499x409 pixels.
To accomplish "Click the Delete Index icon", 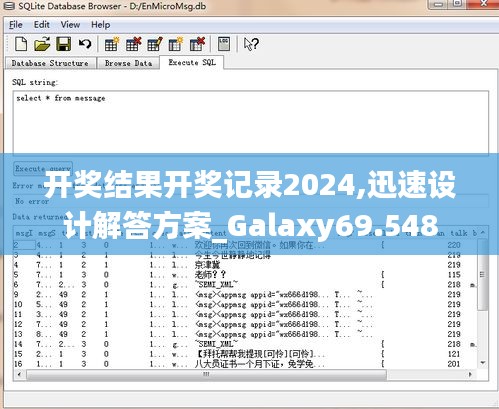I will (197, 44).
